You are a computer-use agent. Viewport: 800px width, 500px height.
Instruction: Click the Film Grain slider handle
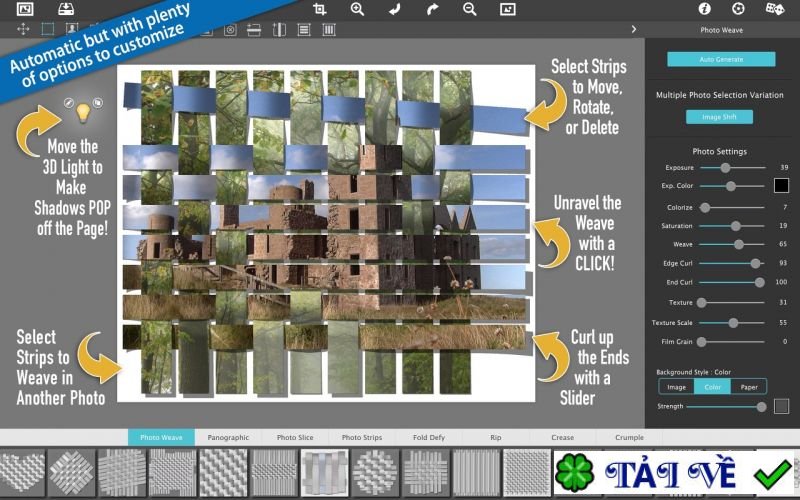tap(702, 342)
